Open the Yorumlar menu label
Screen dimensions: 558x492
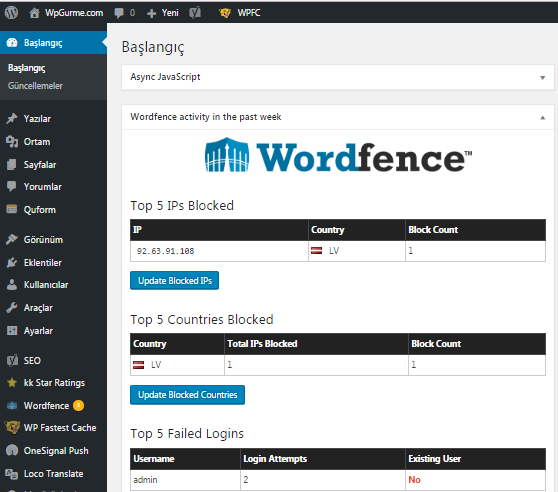(42, 187)
